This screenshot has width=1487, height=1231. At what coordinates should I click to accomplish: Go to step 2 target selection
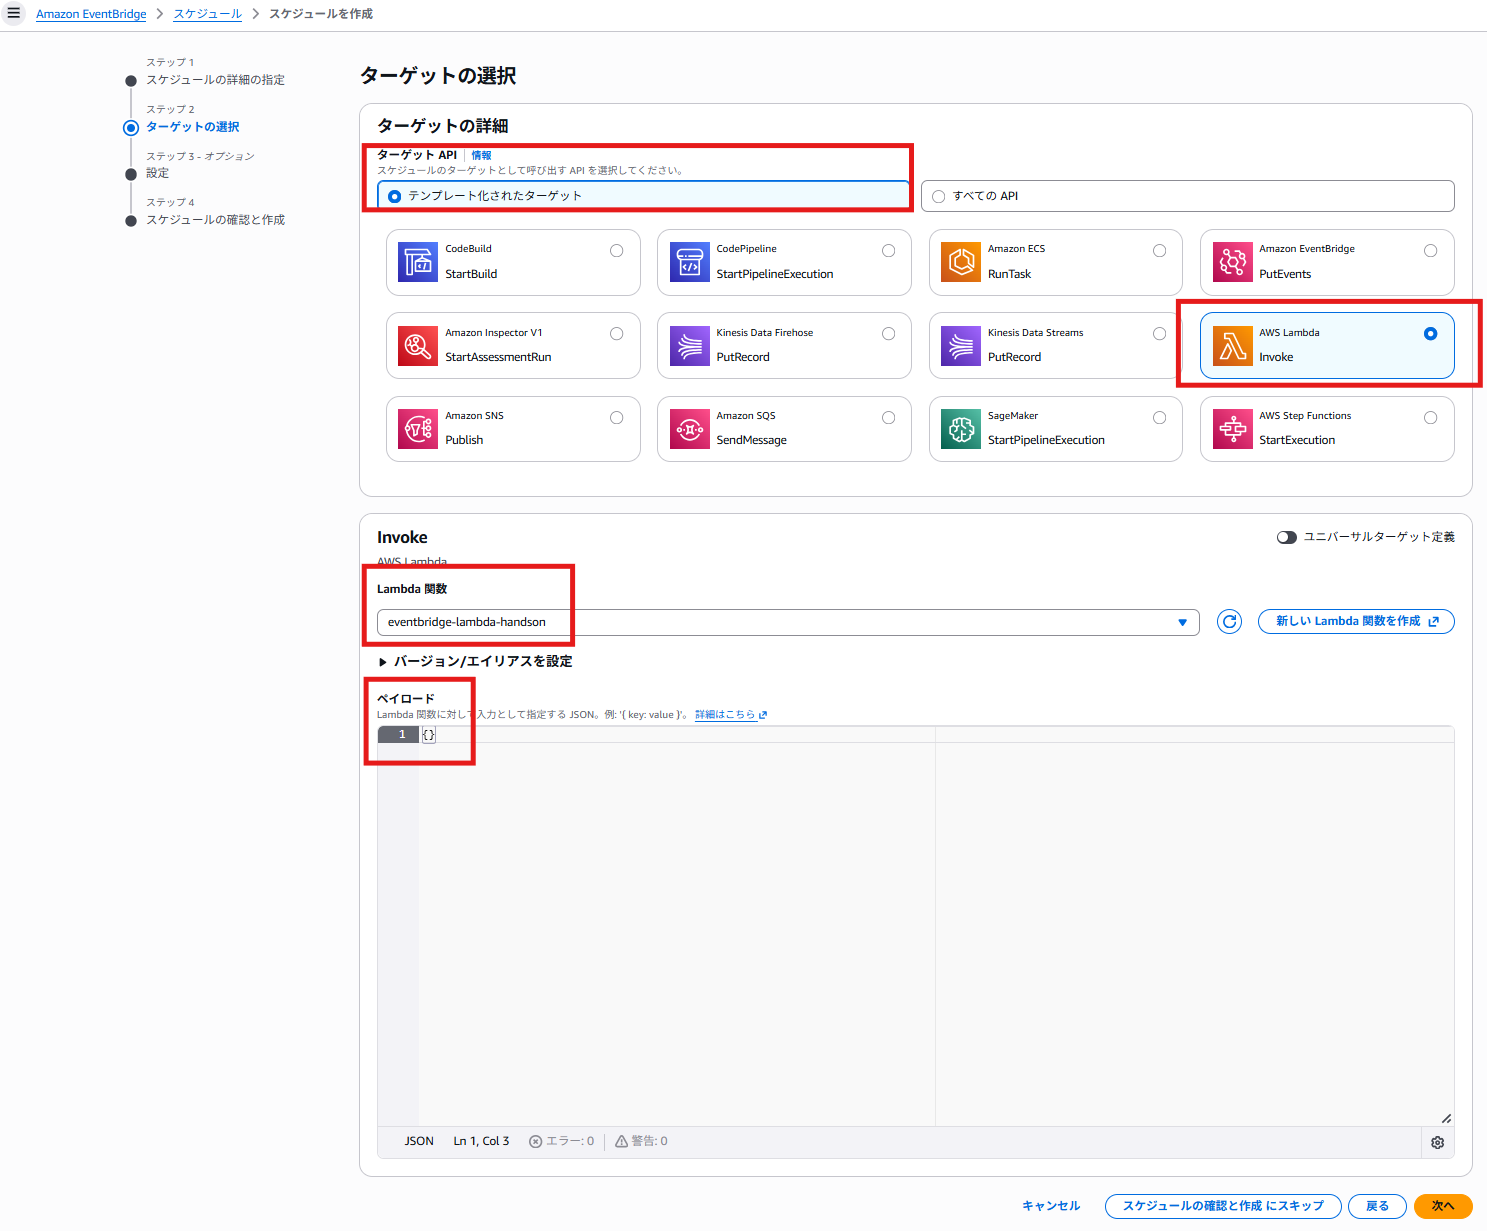pos(193,127)
